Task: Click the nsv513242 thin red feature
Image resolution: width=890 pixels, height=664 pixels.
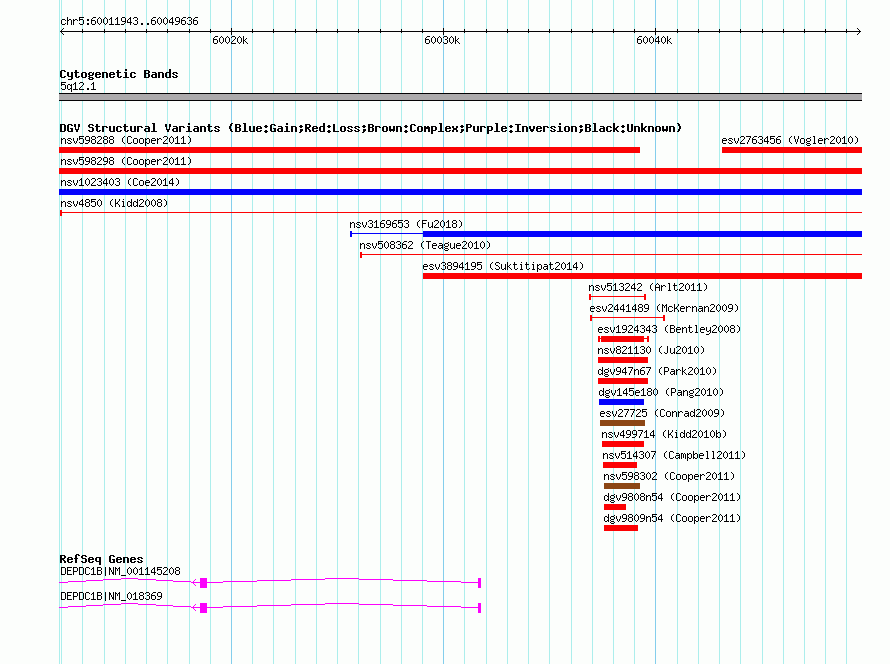Action: tap(618, 297)
